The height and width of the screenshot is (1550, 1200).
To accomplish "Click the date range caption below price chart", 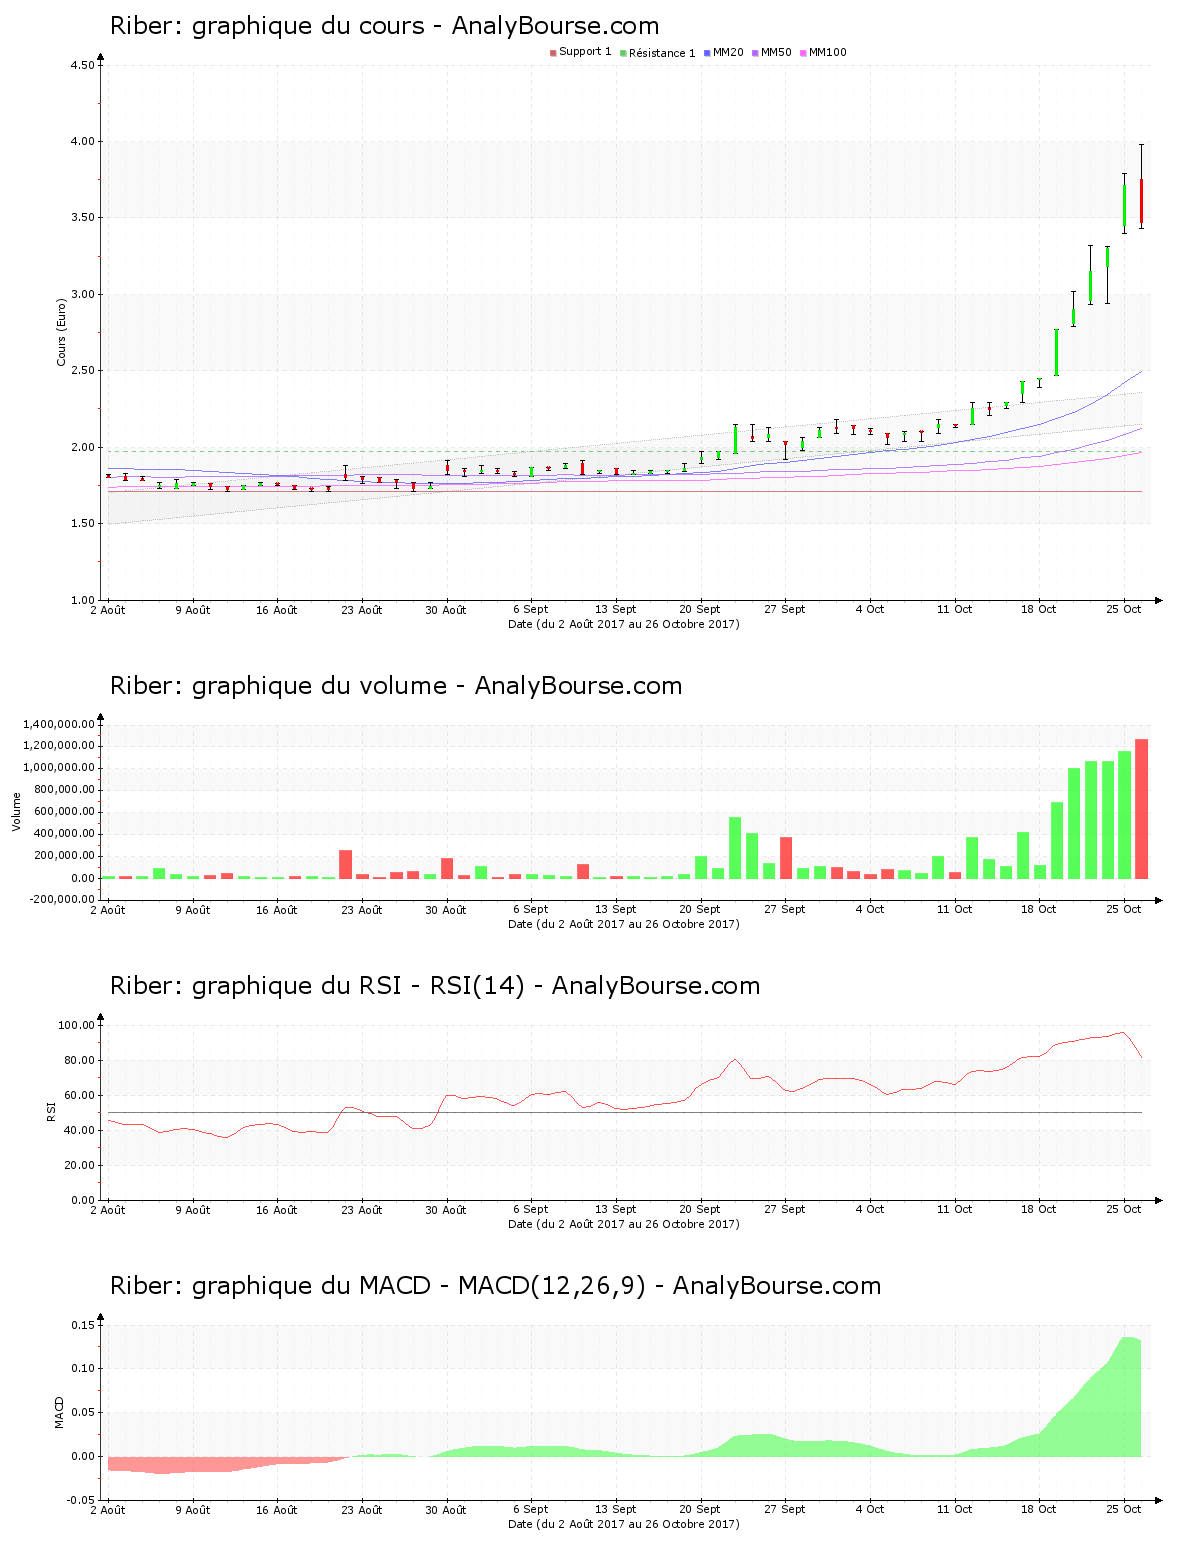I will pos(624,624).
